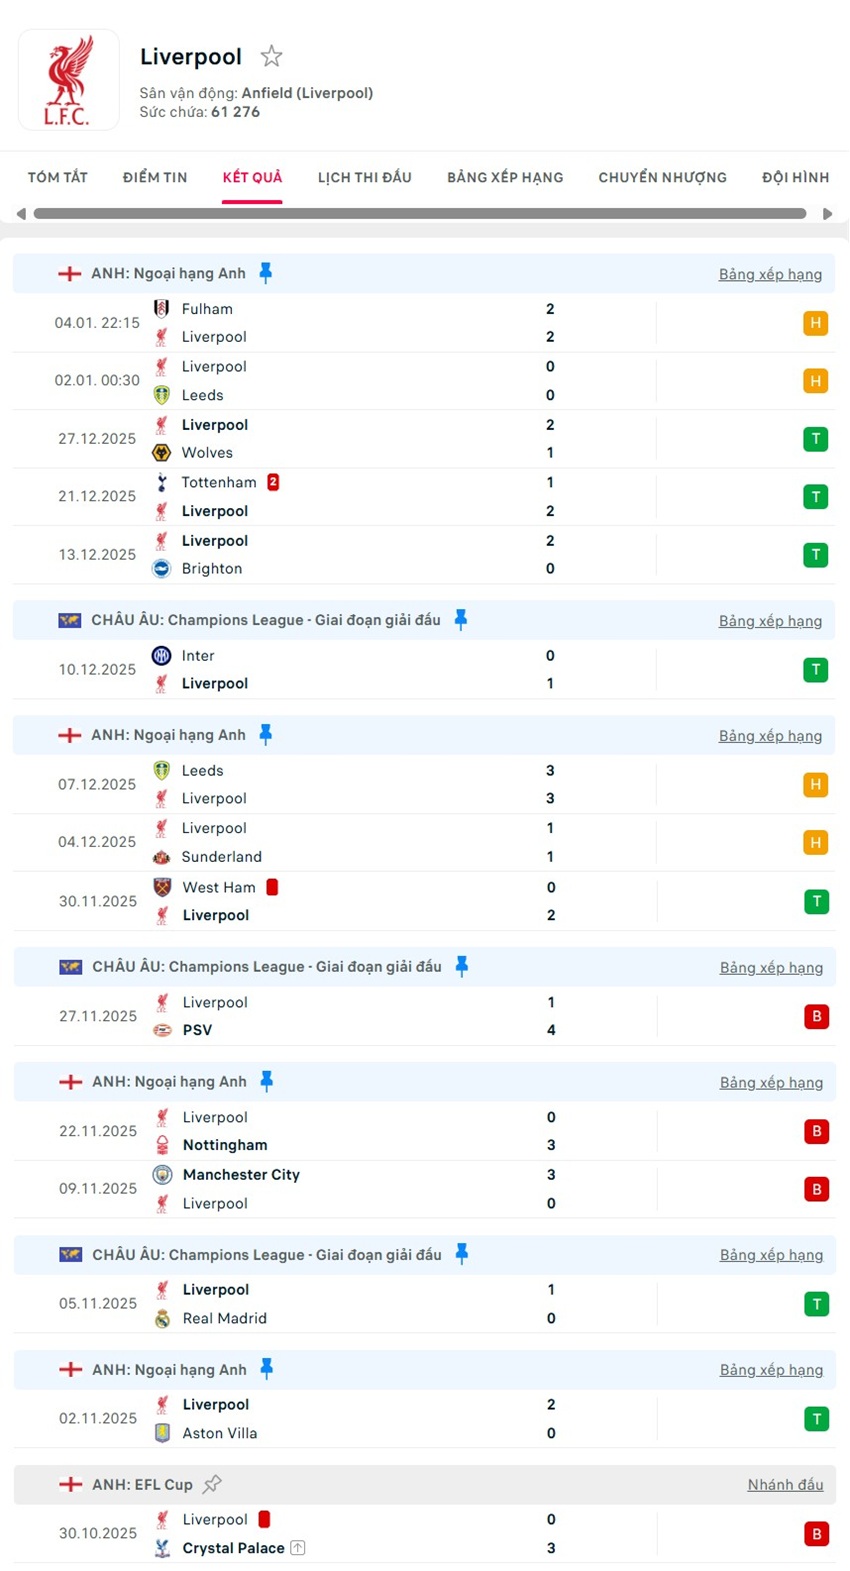Open the Chuyển nhượng tab

click(662, 177)
